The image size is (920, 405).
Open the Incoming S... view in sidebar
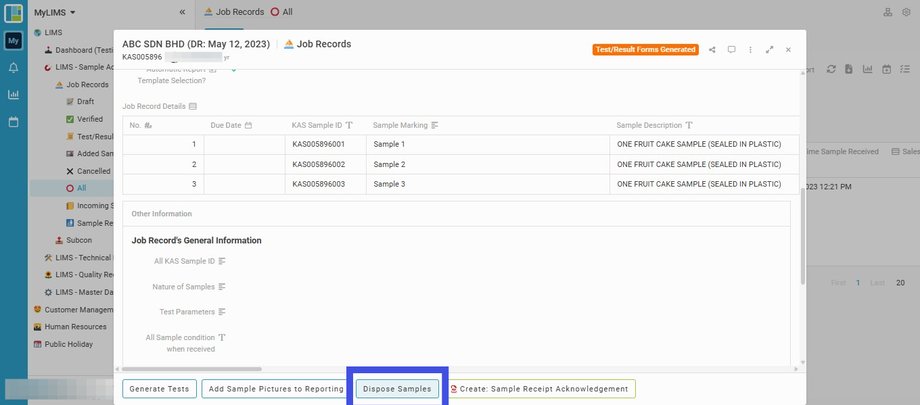click(x=89, y=206)
